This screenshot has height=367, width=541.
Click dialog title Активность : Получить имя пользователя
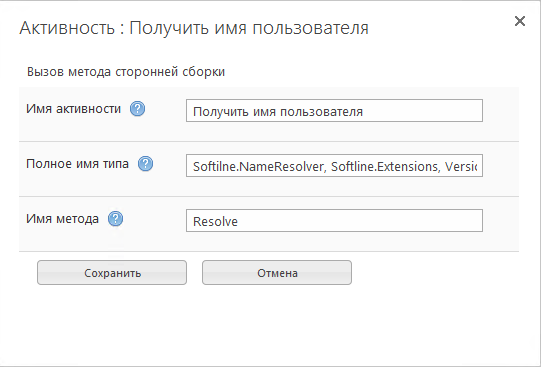pyautogui.click(x=194, y=28)
